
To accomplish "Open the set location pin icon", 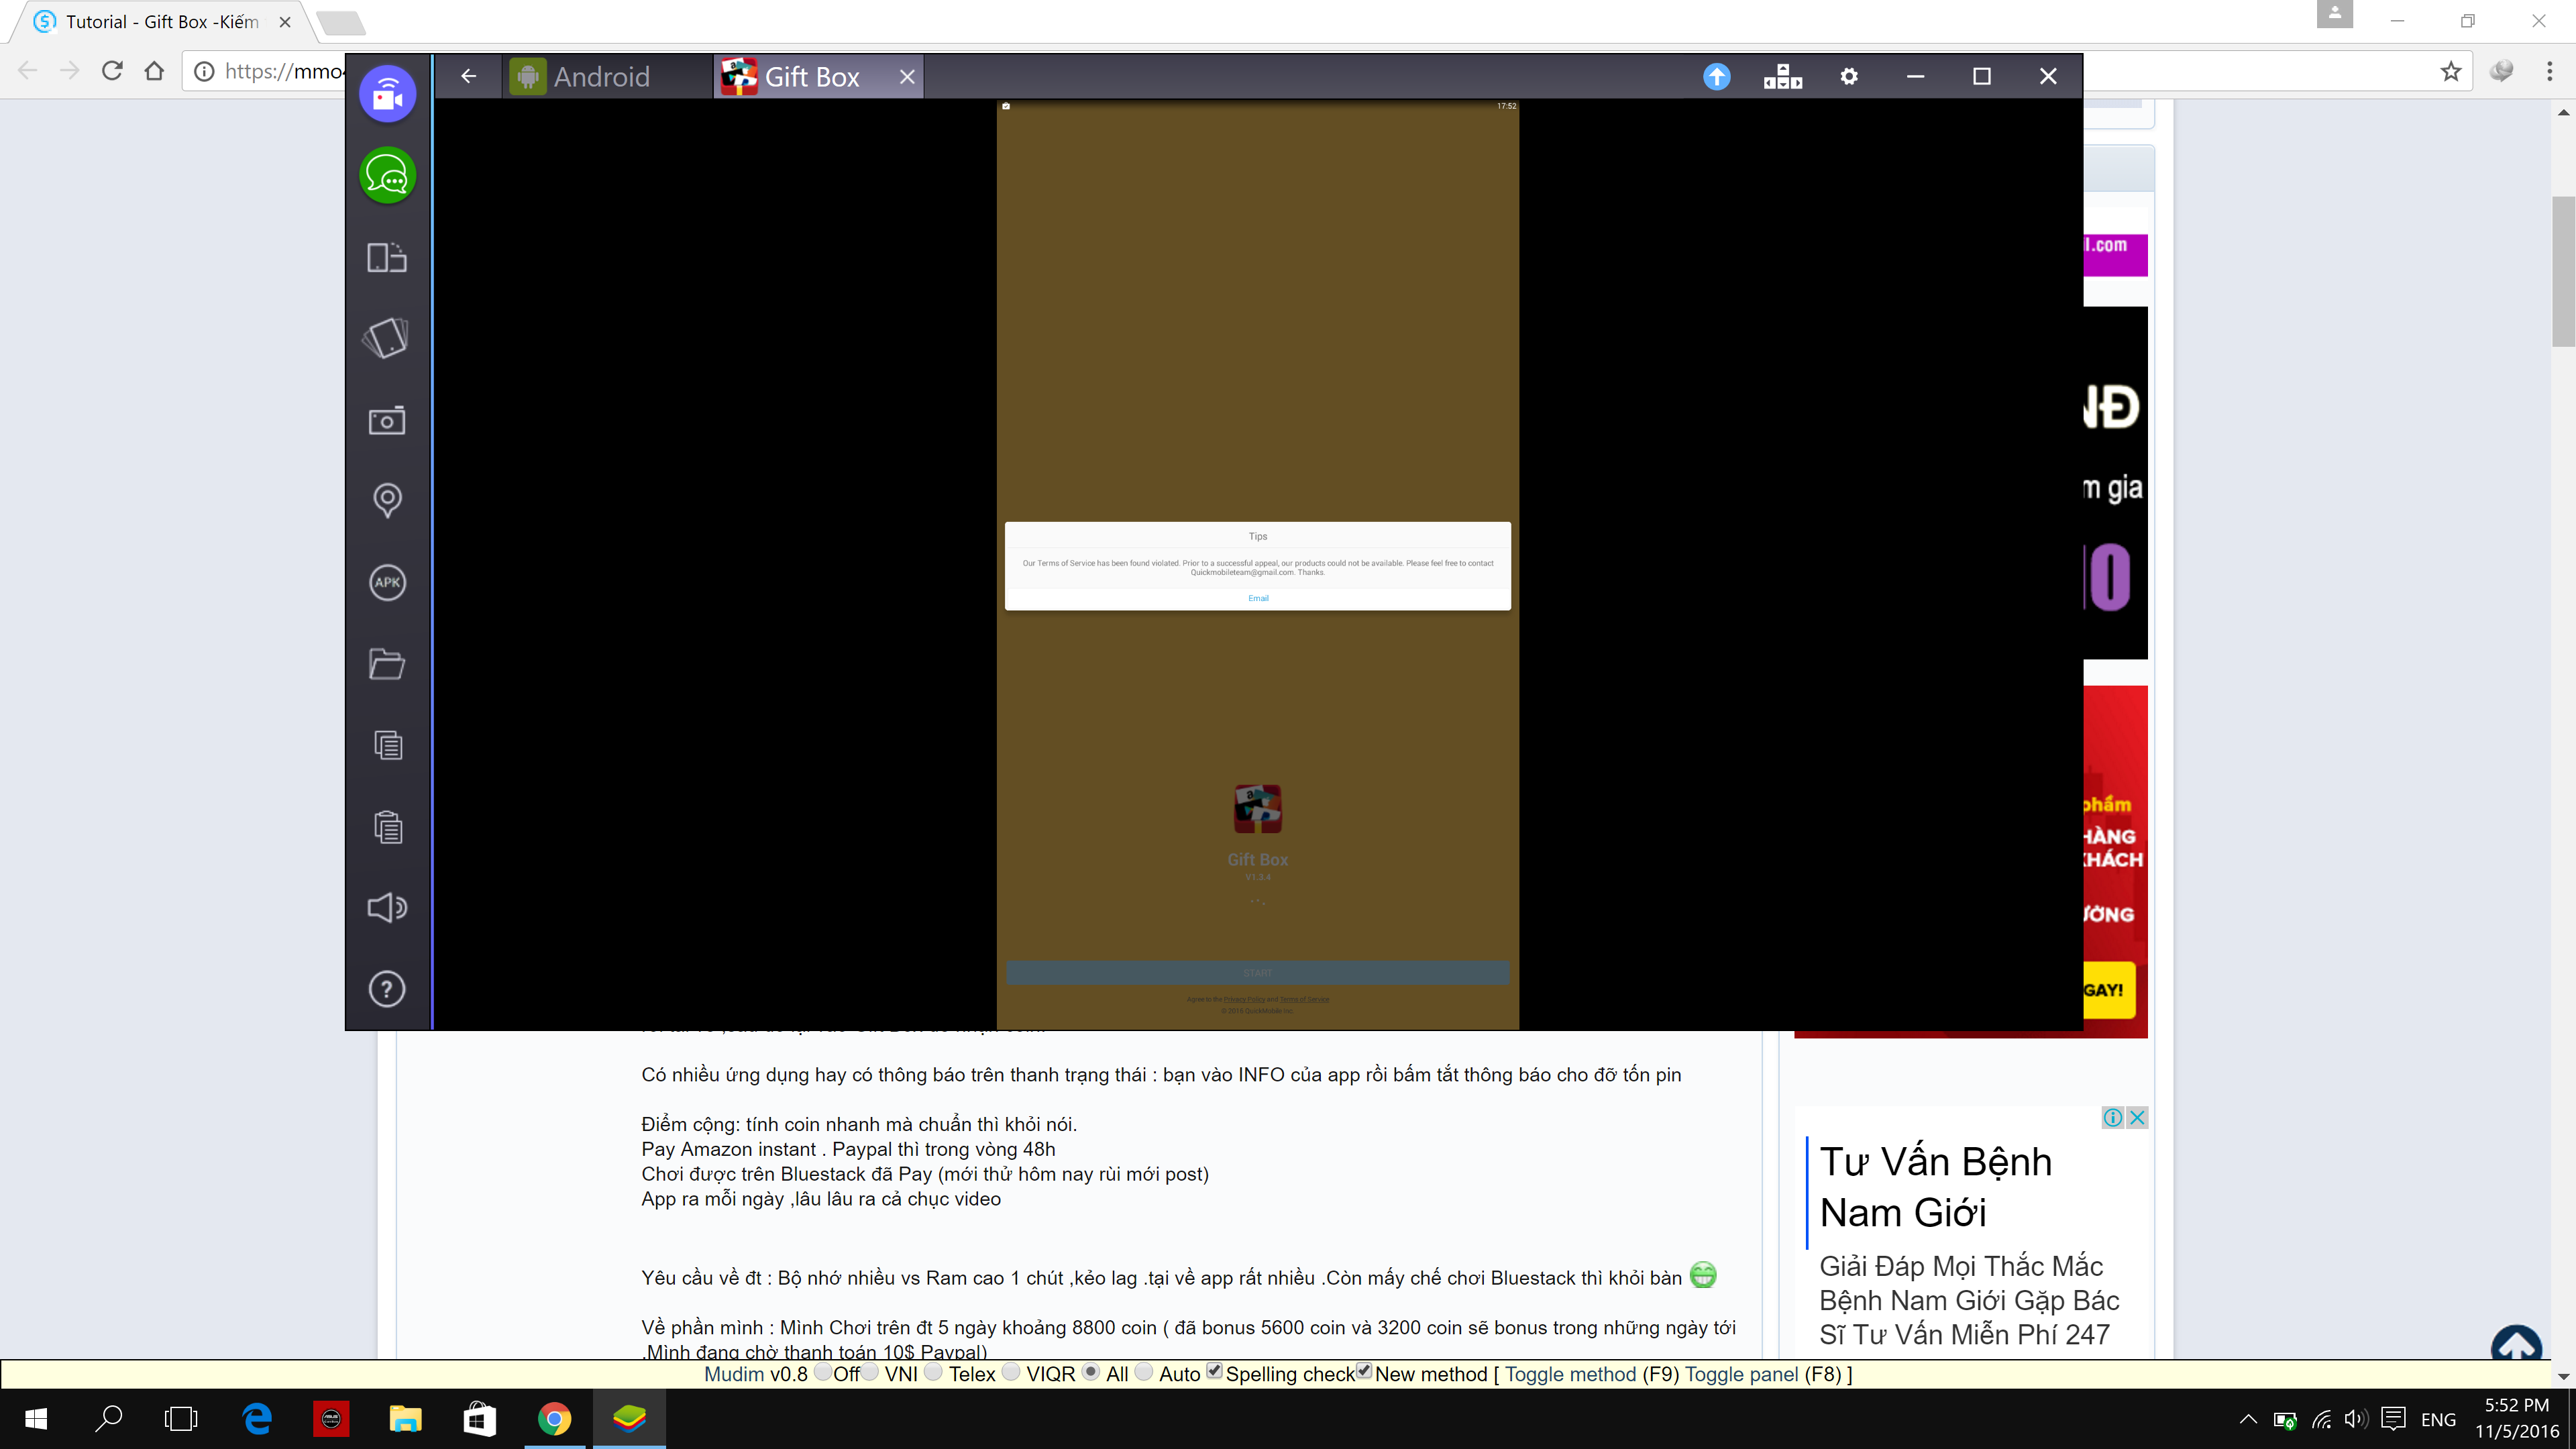I will tap(387, 500).
